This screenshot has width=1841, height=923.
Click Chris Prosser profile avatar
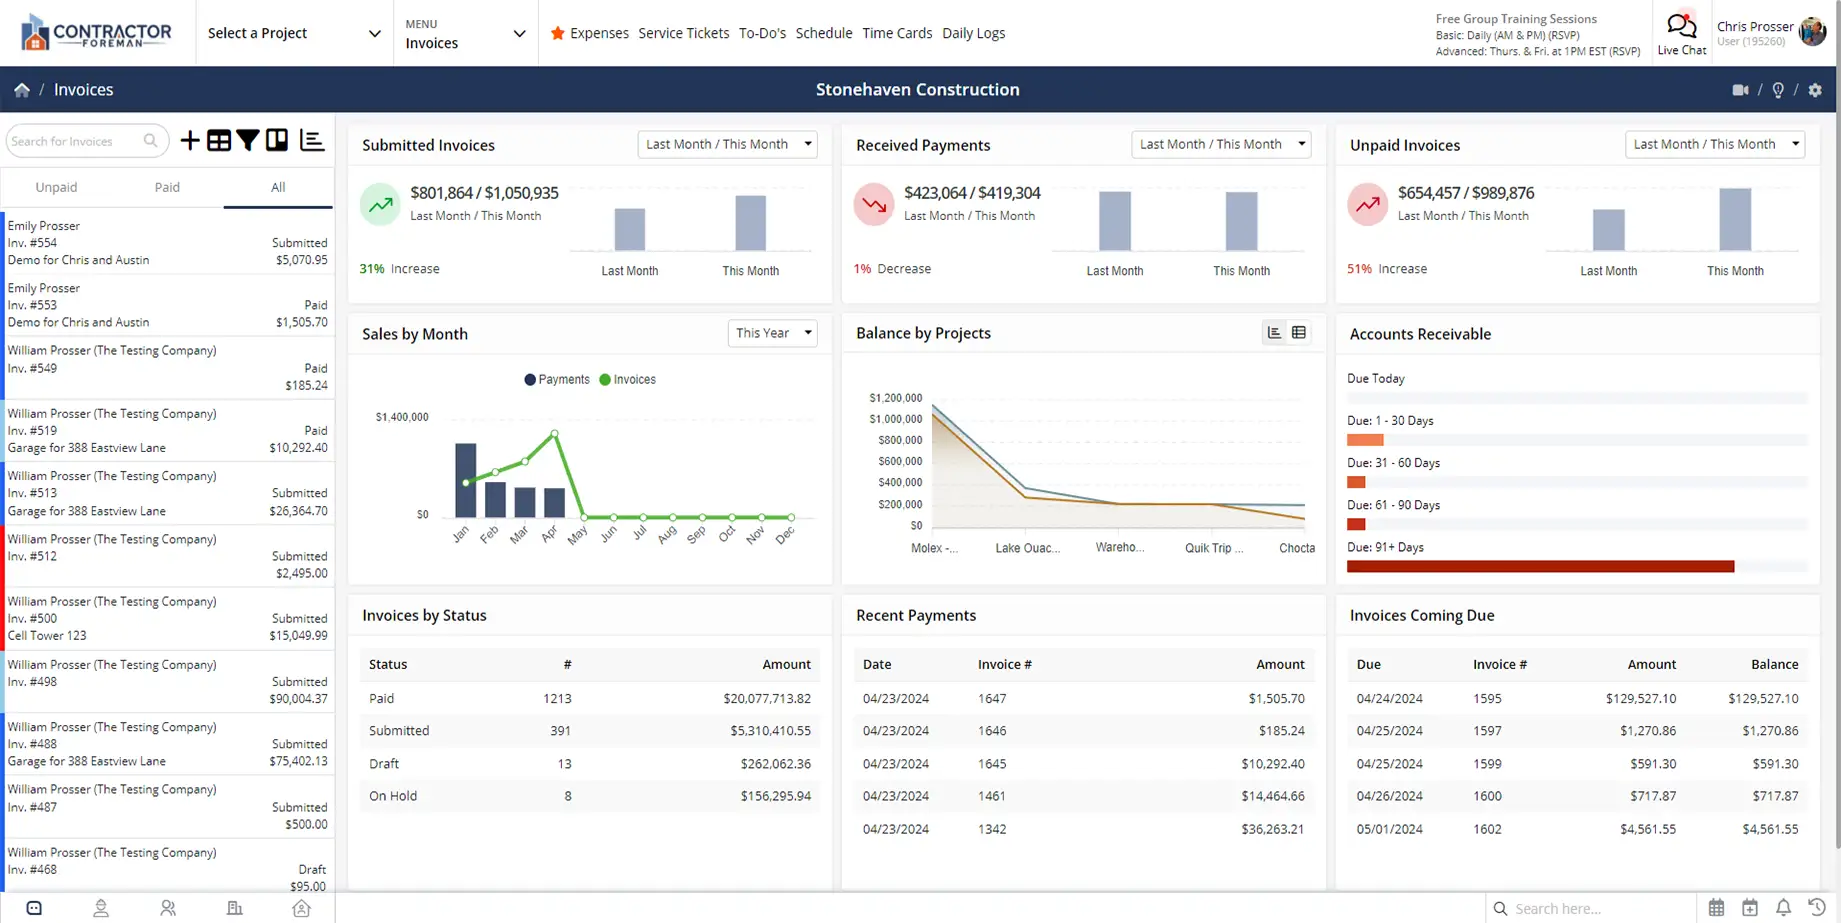[1812, 32]
